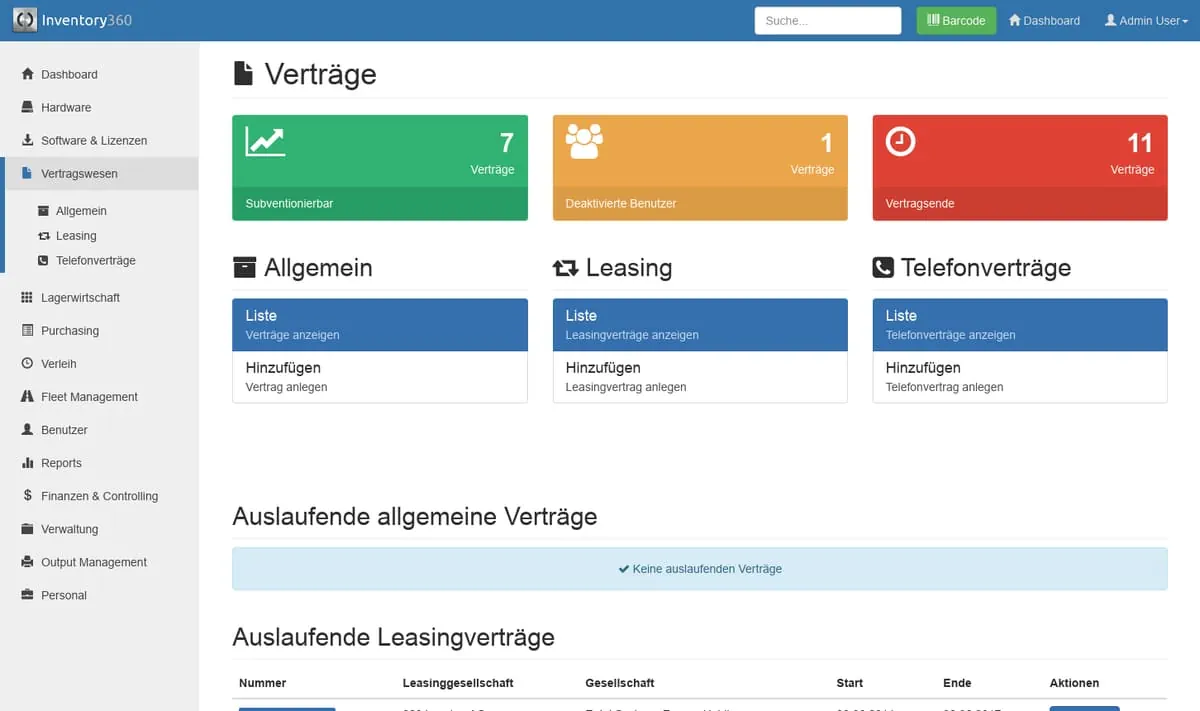The width and height of the screenshot is (1200, 711).
Task: Click the Output Management printer icon
Action: (28, 562)
